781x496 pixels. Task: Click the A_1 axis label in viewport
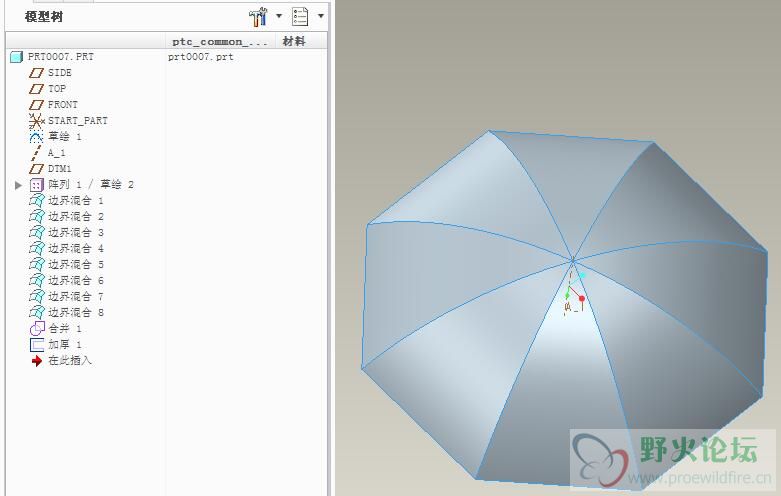pyautogui.click(x=572, y=308)
